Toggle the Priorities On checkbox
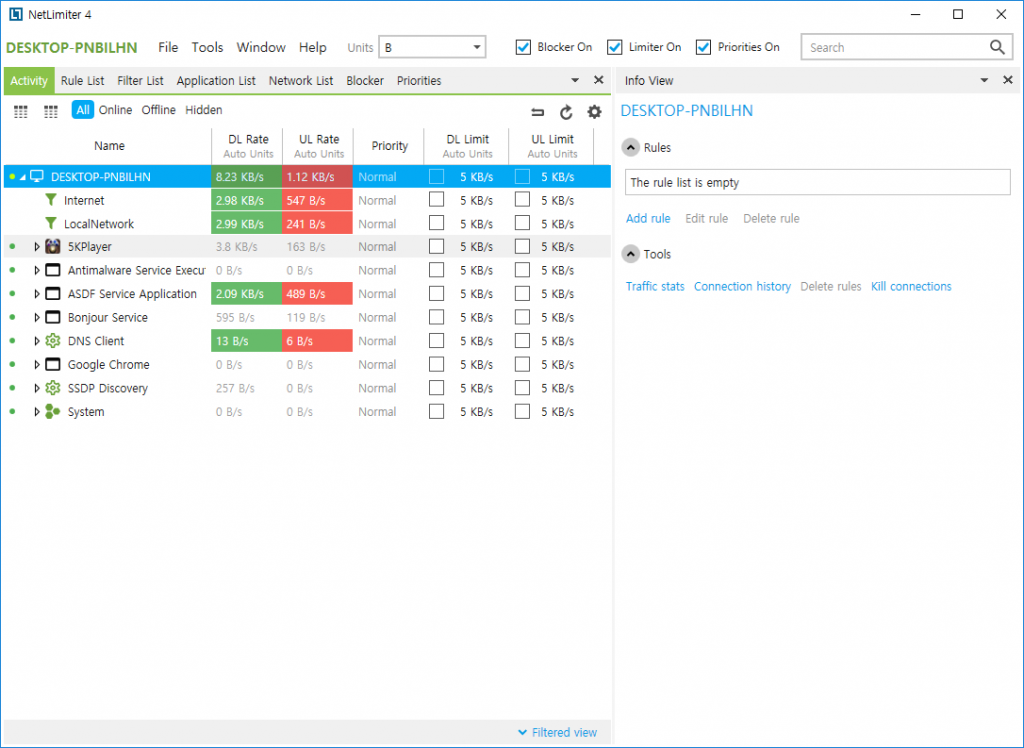 (x=703, y=47)
